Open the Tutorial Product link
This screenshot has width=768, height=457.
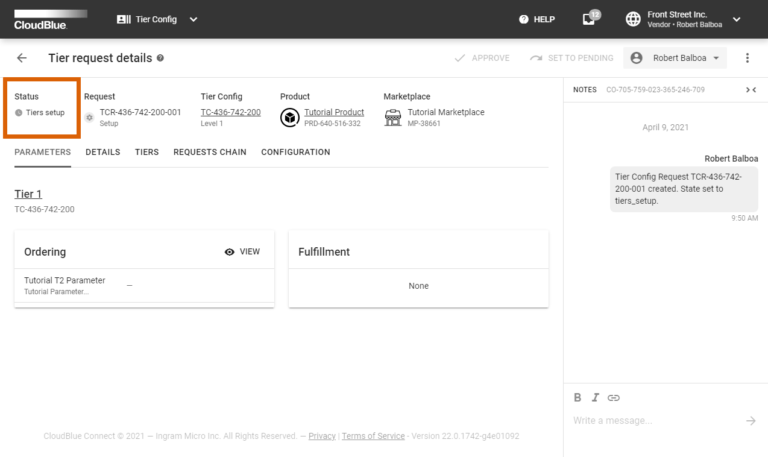click(x=334, y=112)
